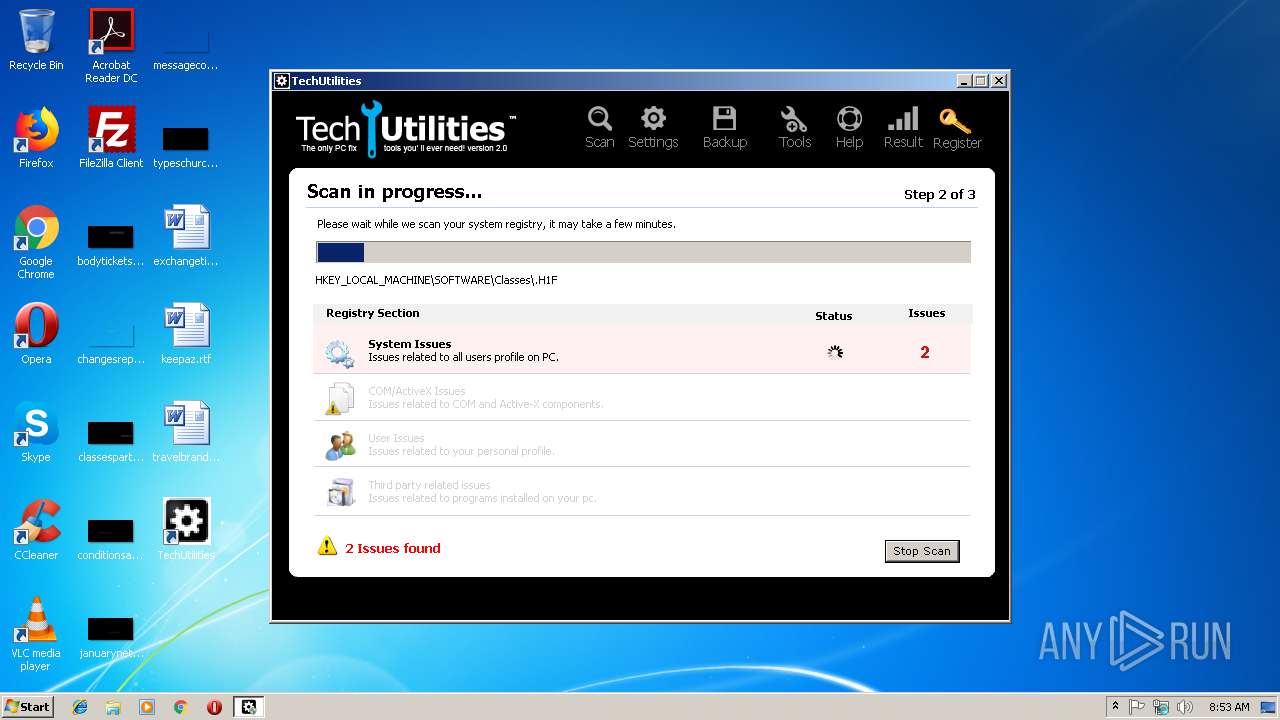Open TechUtilities desktop shortcut
Image resolution: width=1280 pixels, height=720 pixels.
(x=186, y=530)
